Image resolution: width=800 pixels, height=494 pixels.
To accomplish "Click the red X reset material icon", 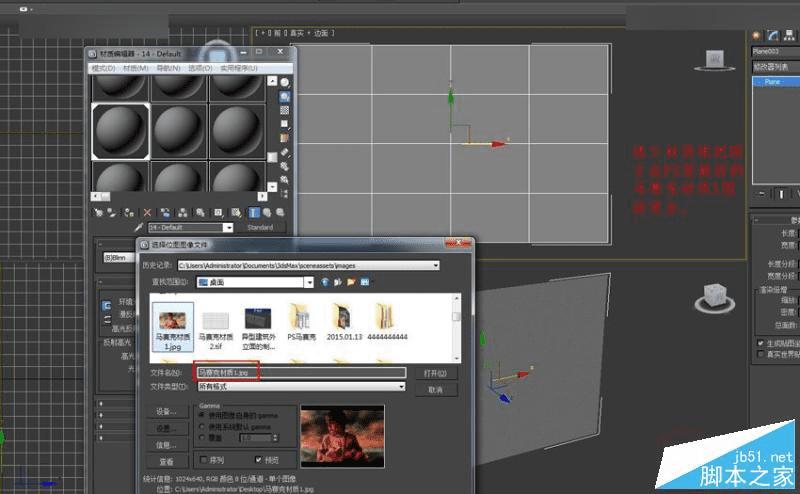I will (x=147, y=212).
